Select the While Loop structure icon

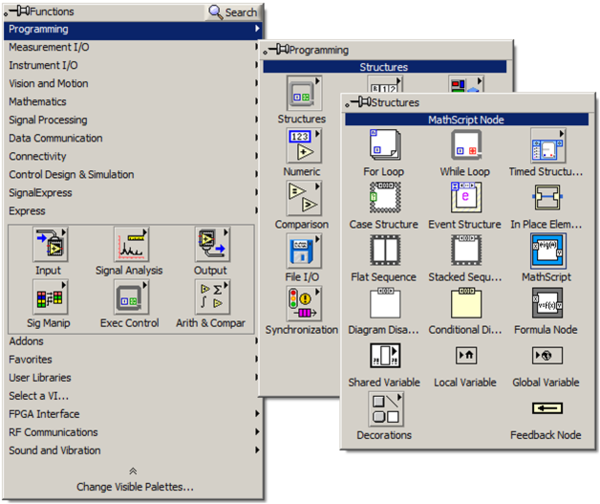[x=466, y=145]
